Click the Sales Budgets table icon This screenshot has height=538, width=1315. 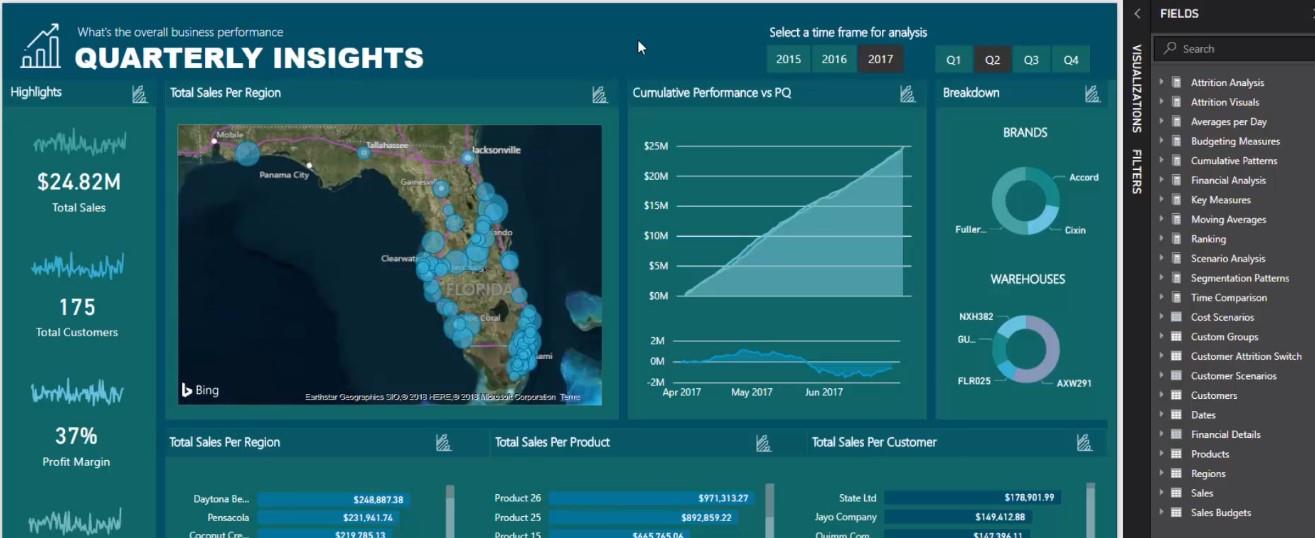pos(1176,512)
